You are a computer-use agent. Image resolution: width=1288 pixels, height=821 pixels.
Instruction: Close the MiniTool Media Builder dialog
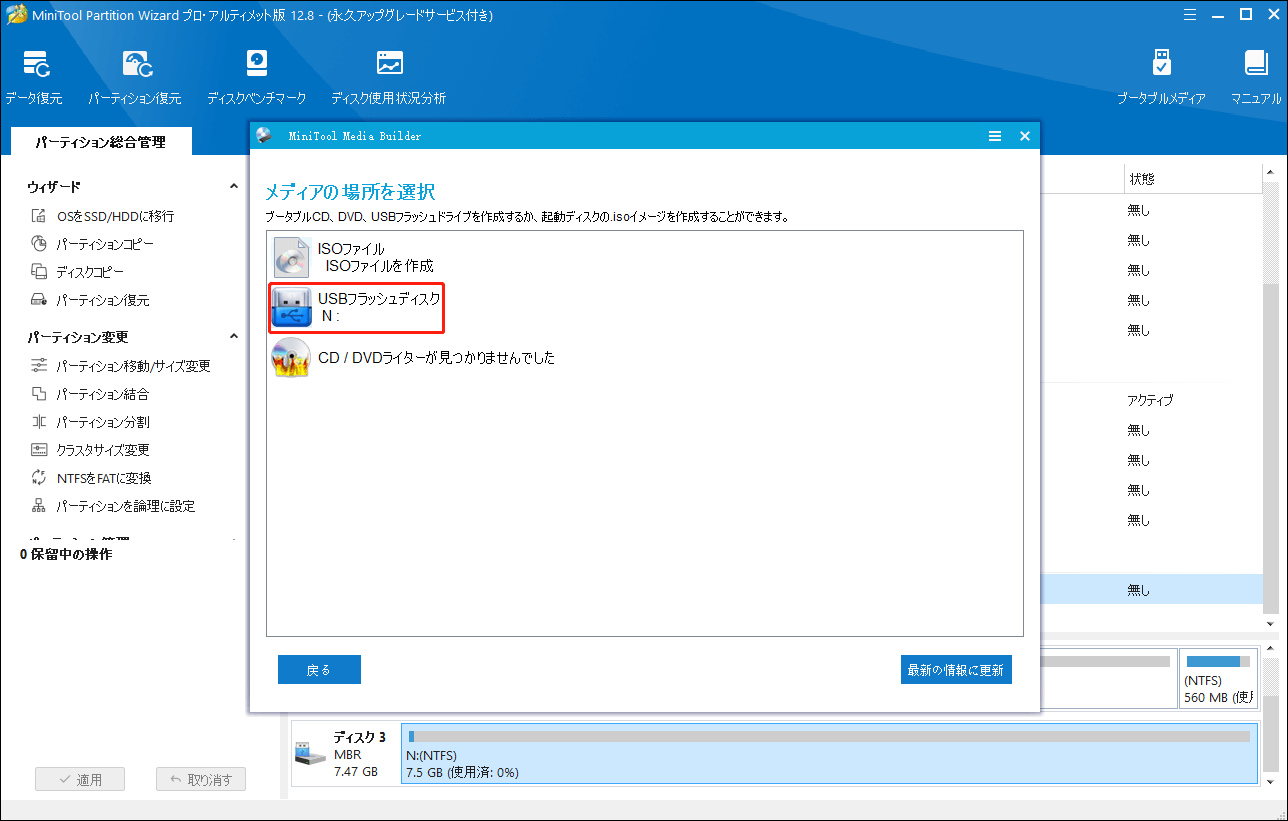tap(1024, 136)
